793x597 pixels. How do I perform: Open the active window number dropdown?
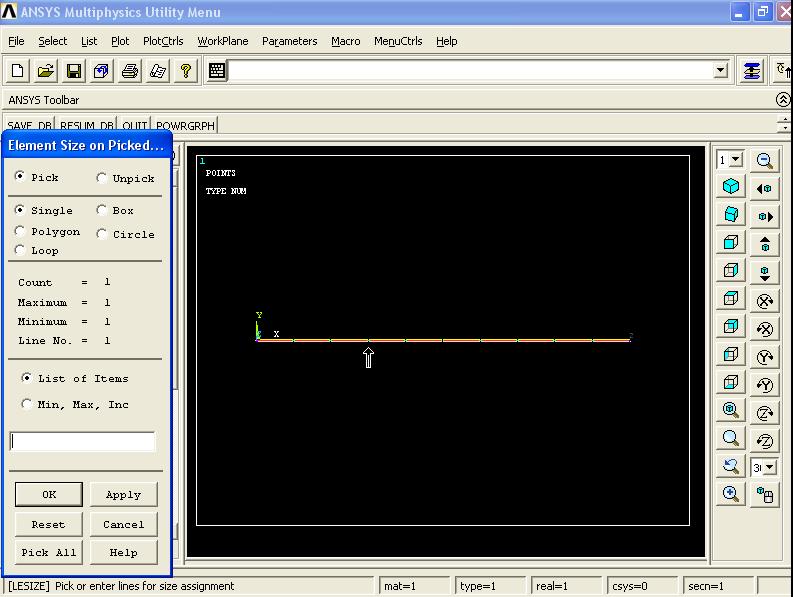(736, 160)
